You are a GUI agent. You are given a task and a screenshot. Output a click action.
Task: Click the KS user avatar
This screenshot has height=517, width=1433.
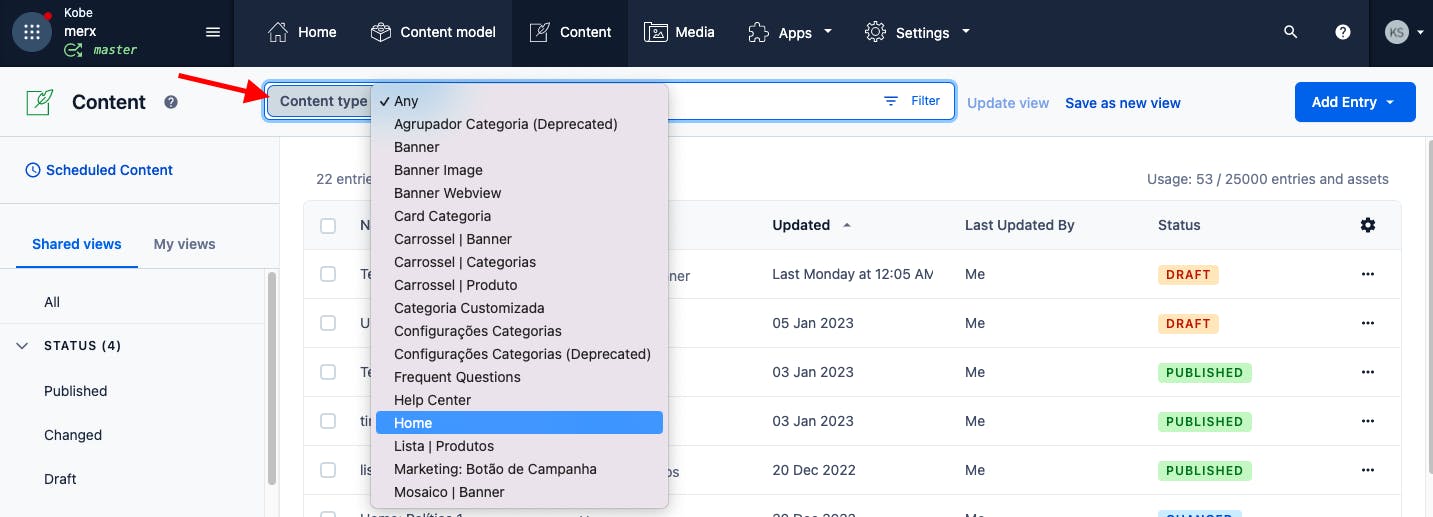tap(1397, 32)
